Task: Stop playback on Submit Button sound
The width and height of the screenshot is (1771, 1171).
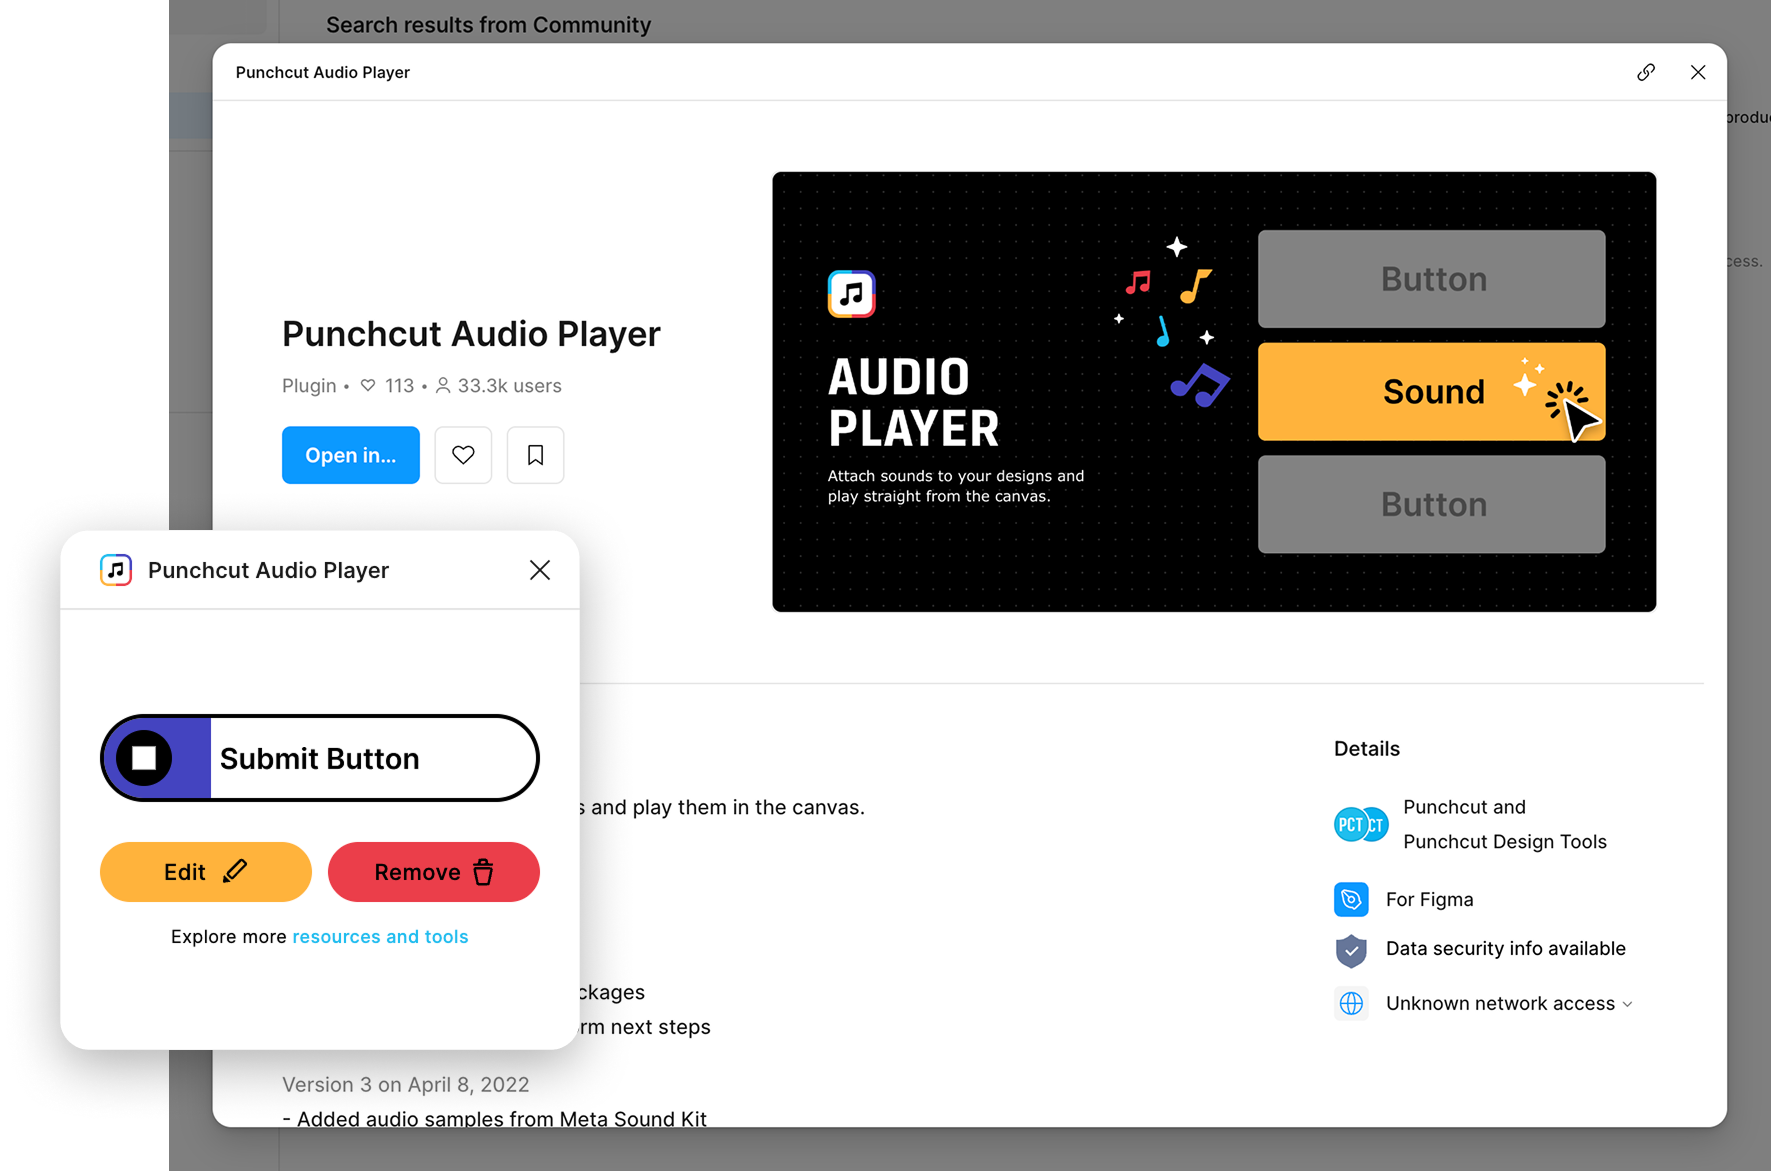Action: click(x=144, y=758)
